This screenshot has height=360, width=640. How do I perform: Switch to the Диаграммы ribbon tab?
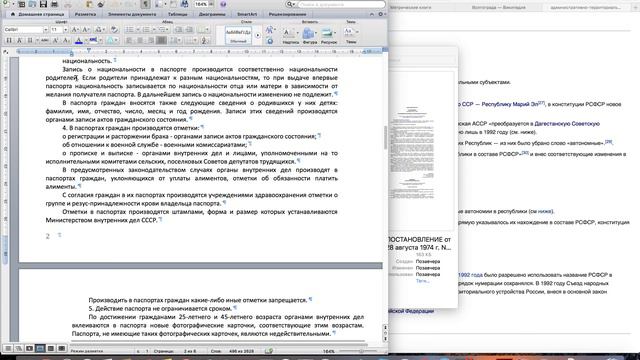click(212, 14)
